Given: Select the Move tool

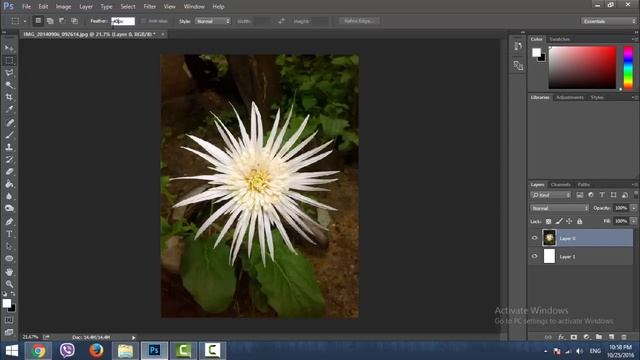Looking at the screenshot, I should 9,48.
